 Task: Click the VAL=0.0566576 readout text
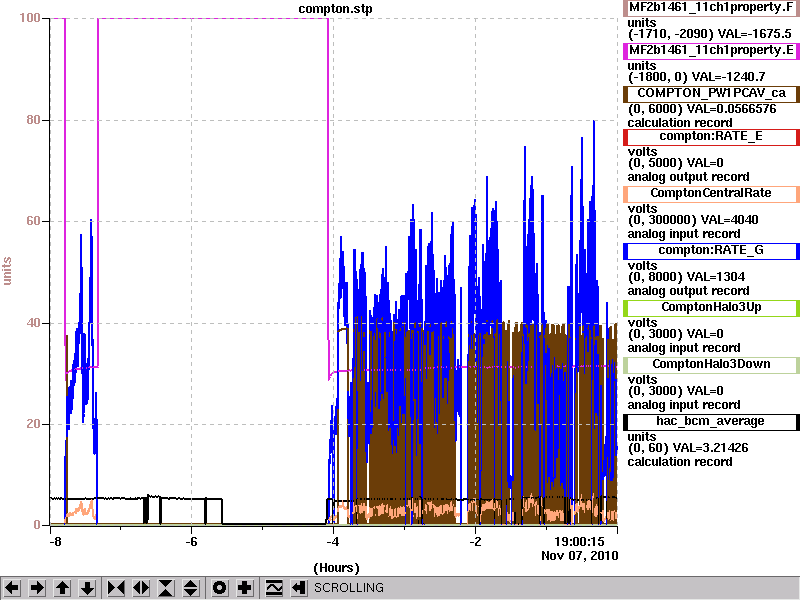point(732,109)
